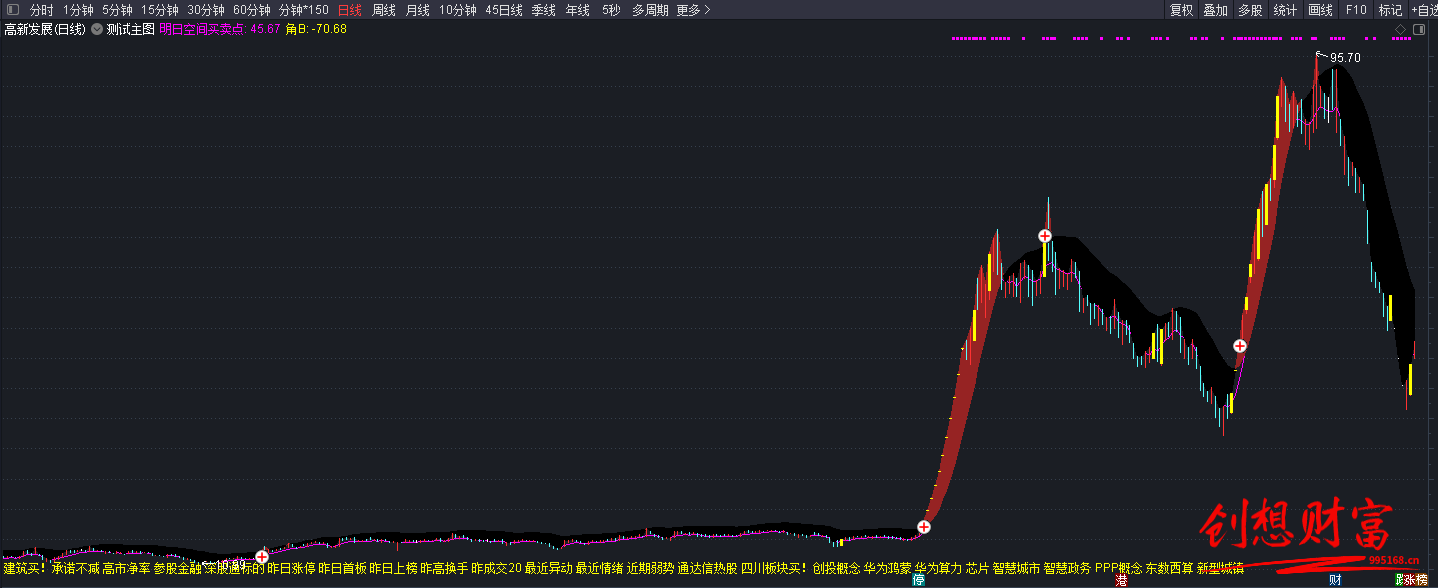Select the 10分钟 period
Image resolution: width=1438 pixels, height=588 pixels.
pos(458,10)
